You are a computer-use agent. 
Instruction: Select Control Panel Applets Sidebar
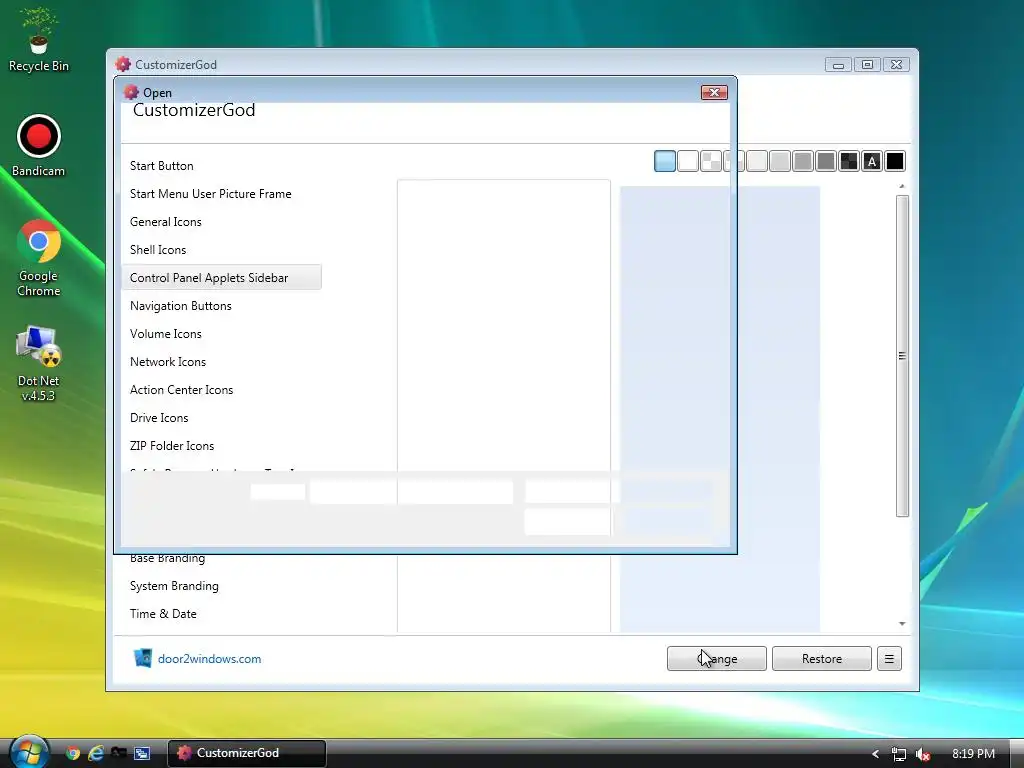(221, 278)
